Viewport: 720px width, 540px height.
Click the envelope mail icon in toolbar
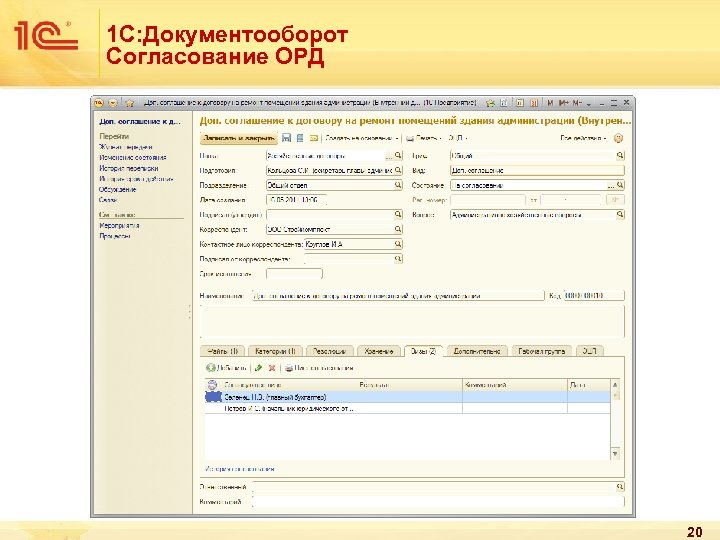coord(314,138)
